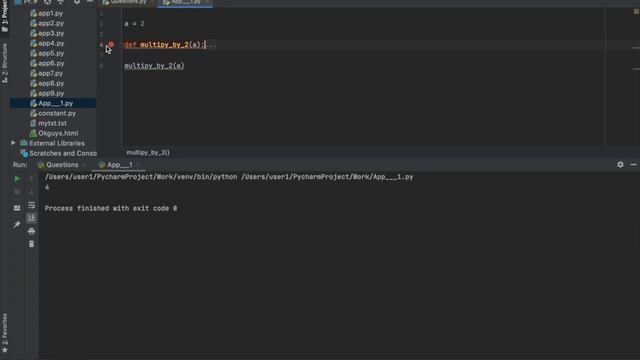Screen dimensions: 640x360
Task: Open app5.py in the project tree
Action: pos(47,53)
